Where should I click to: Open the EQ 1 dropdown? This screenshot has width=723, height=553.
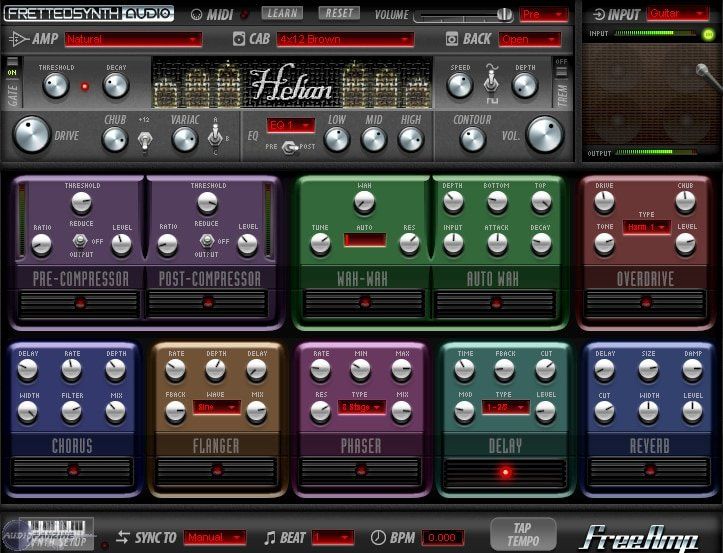coord(290,125)
